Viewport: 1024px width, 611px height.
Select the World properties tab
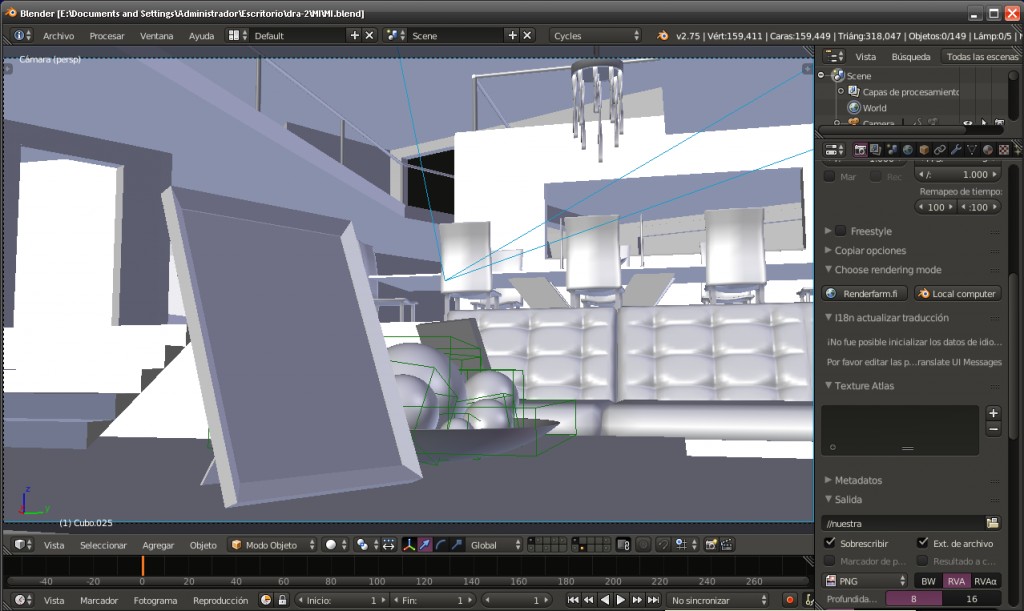click(908, 148)
